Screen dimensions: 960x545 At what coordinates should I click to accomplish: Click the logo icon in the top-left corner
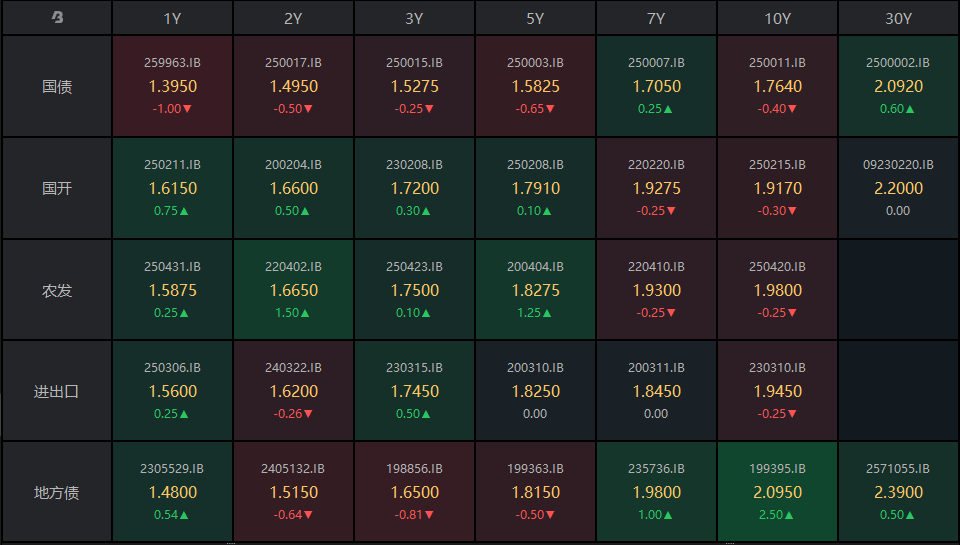[57, 18]
